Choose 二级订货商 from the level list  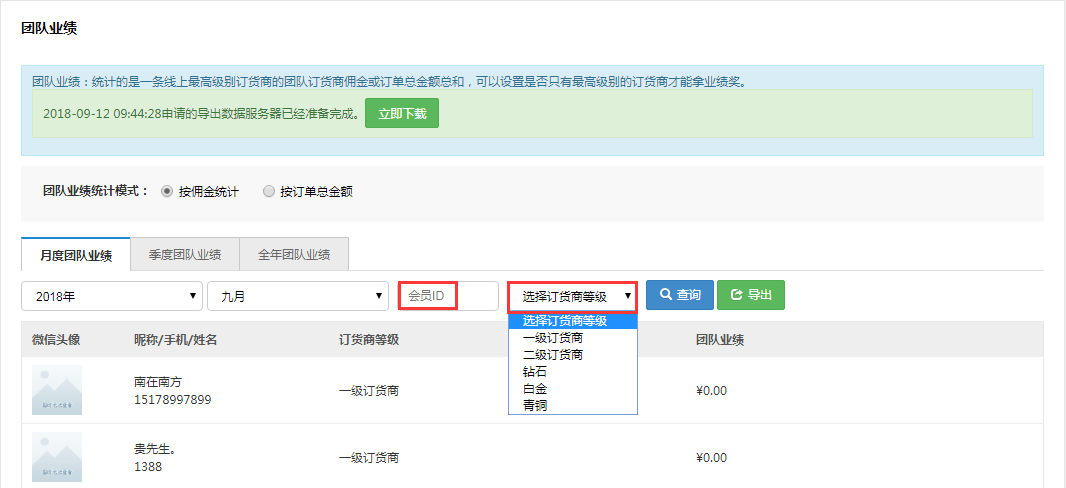[x=553, y=355]
